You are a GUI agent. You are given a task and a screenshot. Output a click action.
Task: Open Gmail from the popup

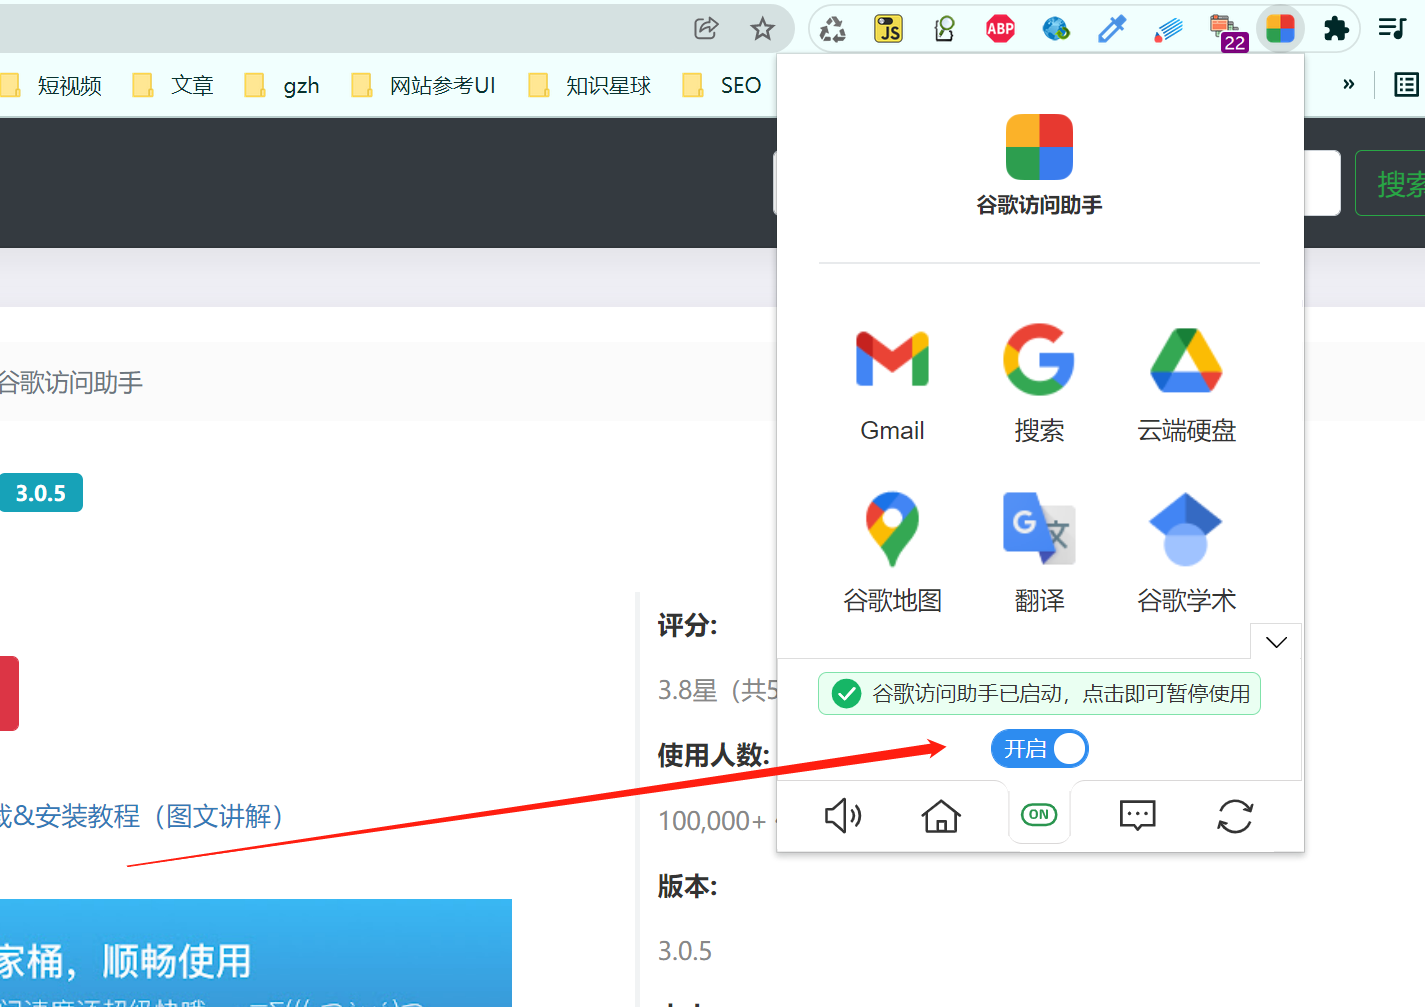(x=892, y=386)
